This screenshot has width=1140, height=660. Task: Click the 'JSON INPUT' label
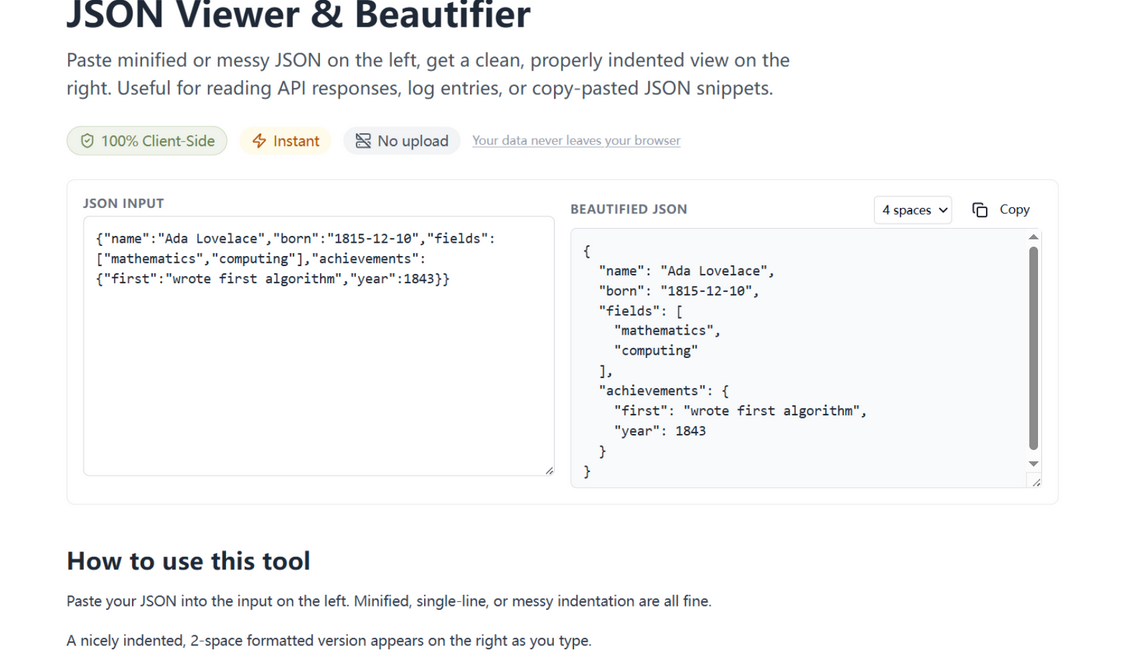tap(124, 204)
